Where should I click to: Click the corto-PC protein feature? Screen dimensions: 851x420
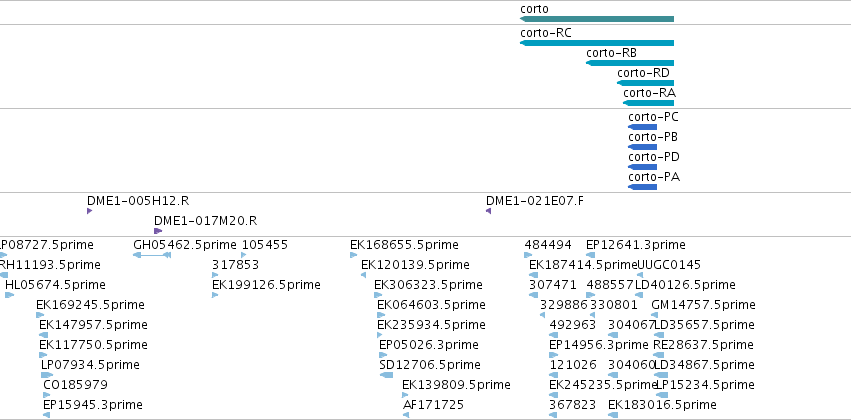tap(643, 127)
